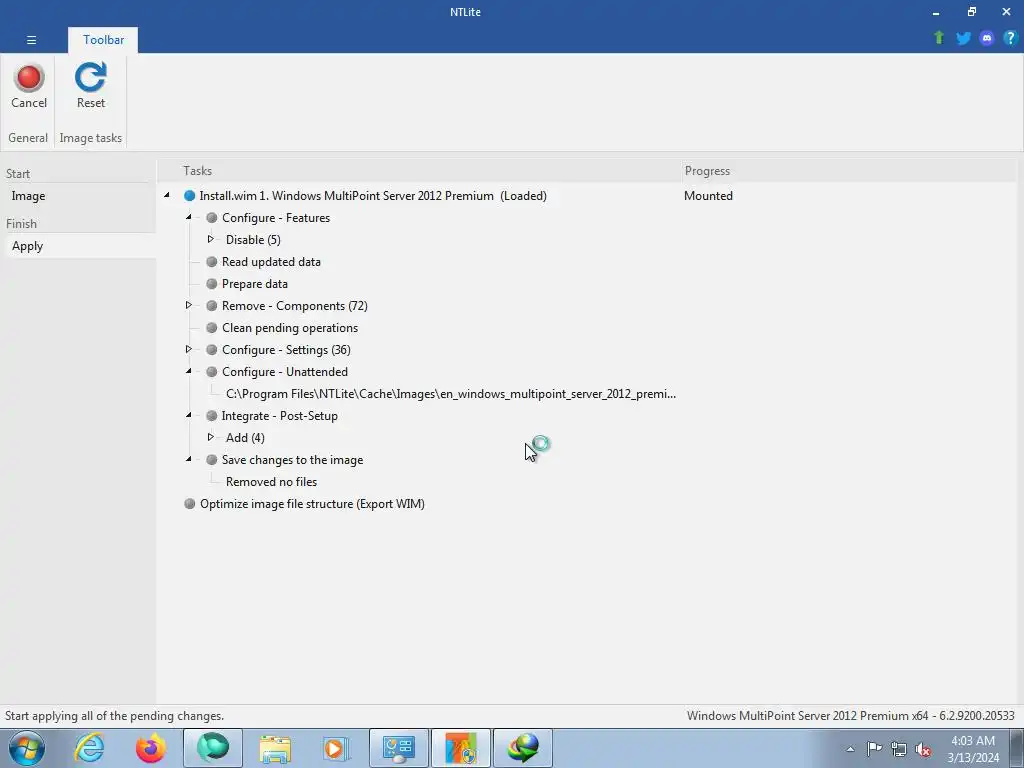Open the media player taskbar icon
1024x768 pixels.
click(x=336, y=748)
